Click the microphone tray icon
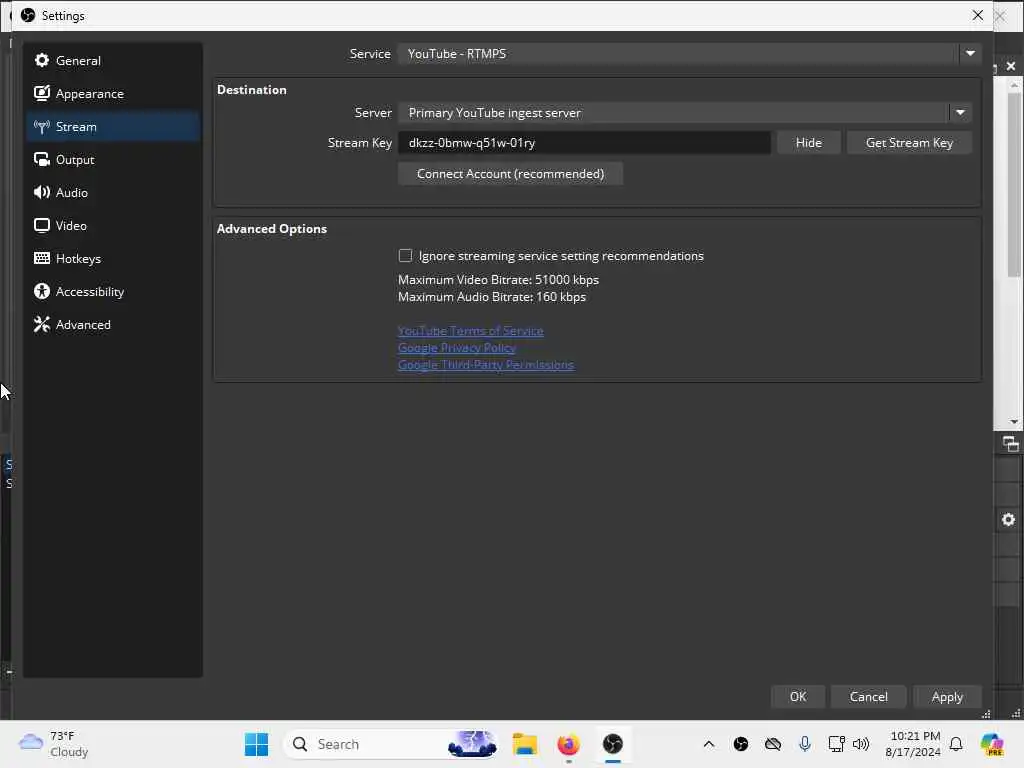1024x768 pixels. (x=805, y=744)
